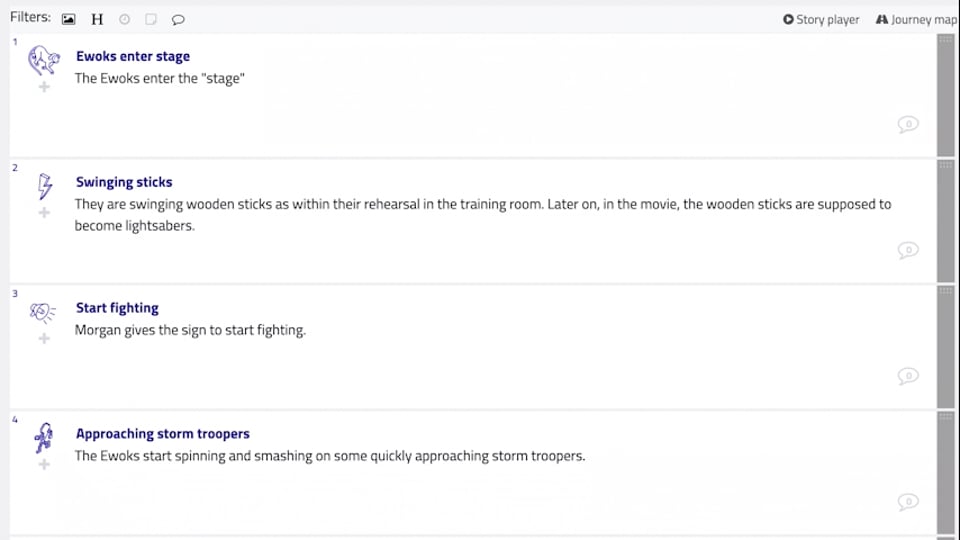The image size is (960, 540).
Task: Toggle the clock time filter
Action: point(124,19)
